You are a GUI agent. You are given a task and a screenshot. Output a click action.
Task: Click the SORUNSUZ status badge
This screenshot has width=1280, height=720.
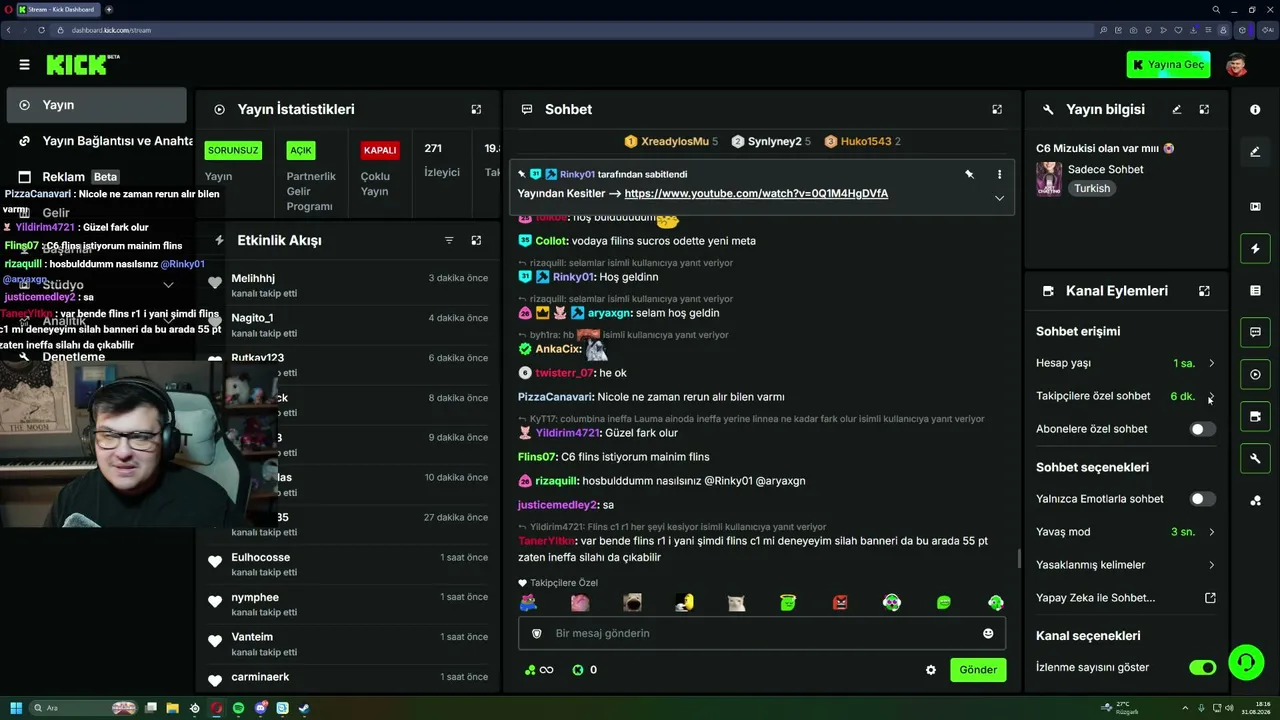tap(233, 150)
